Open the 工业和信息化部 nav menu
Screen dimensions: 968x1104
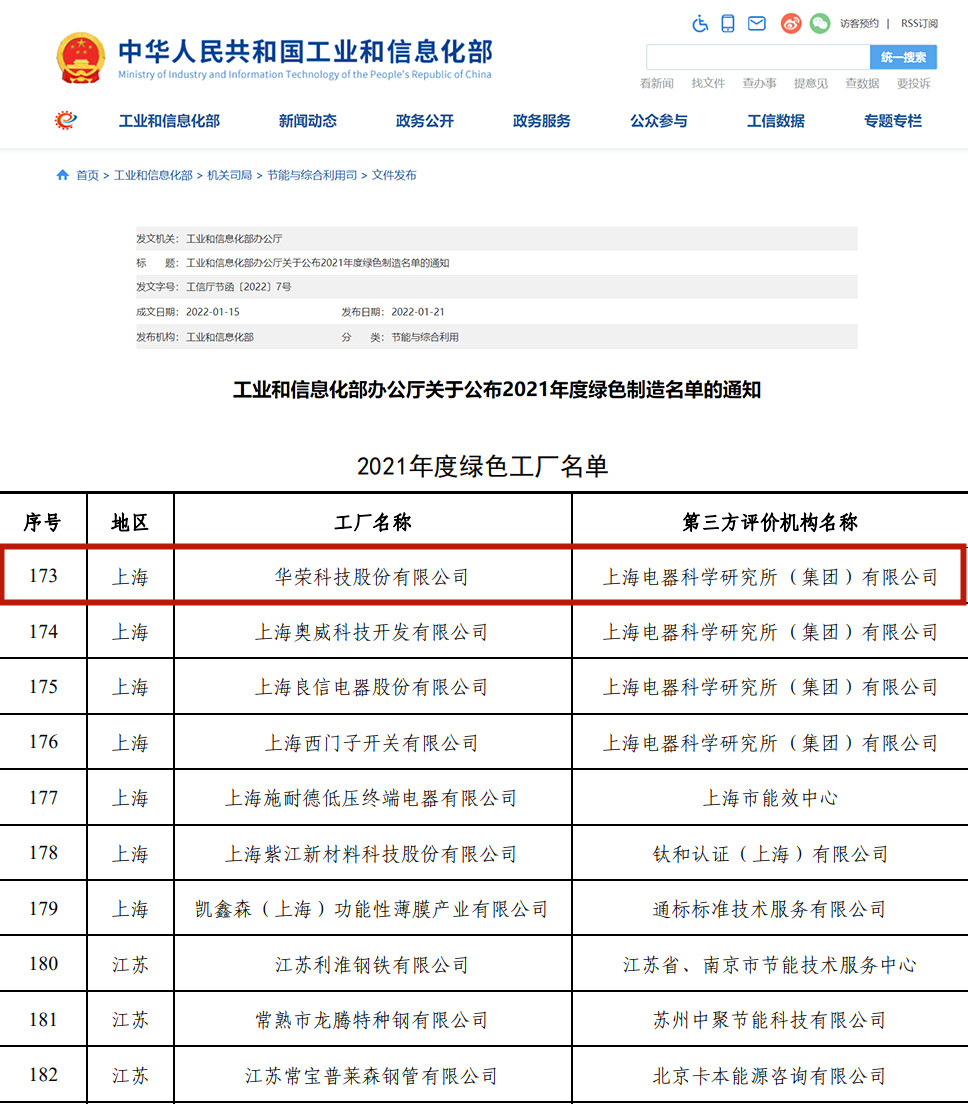click(169, 121)
